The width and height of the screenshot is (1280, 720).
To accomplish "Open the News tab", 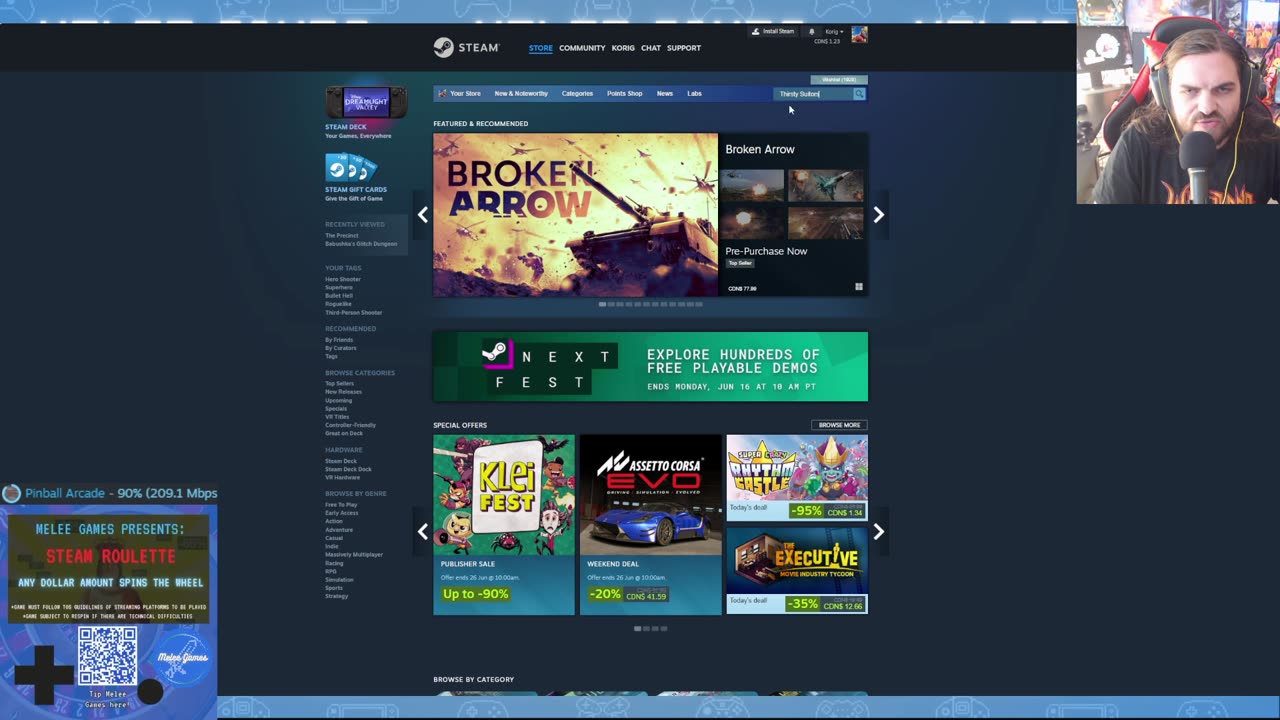I will point(665,93).
